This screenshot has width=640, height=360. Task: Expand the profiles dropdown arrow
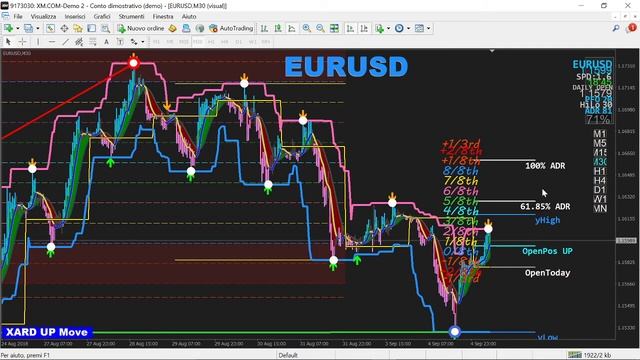pos(38,28)
